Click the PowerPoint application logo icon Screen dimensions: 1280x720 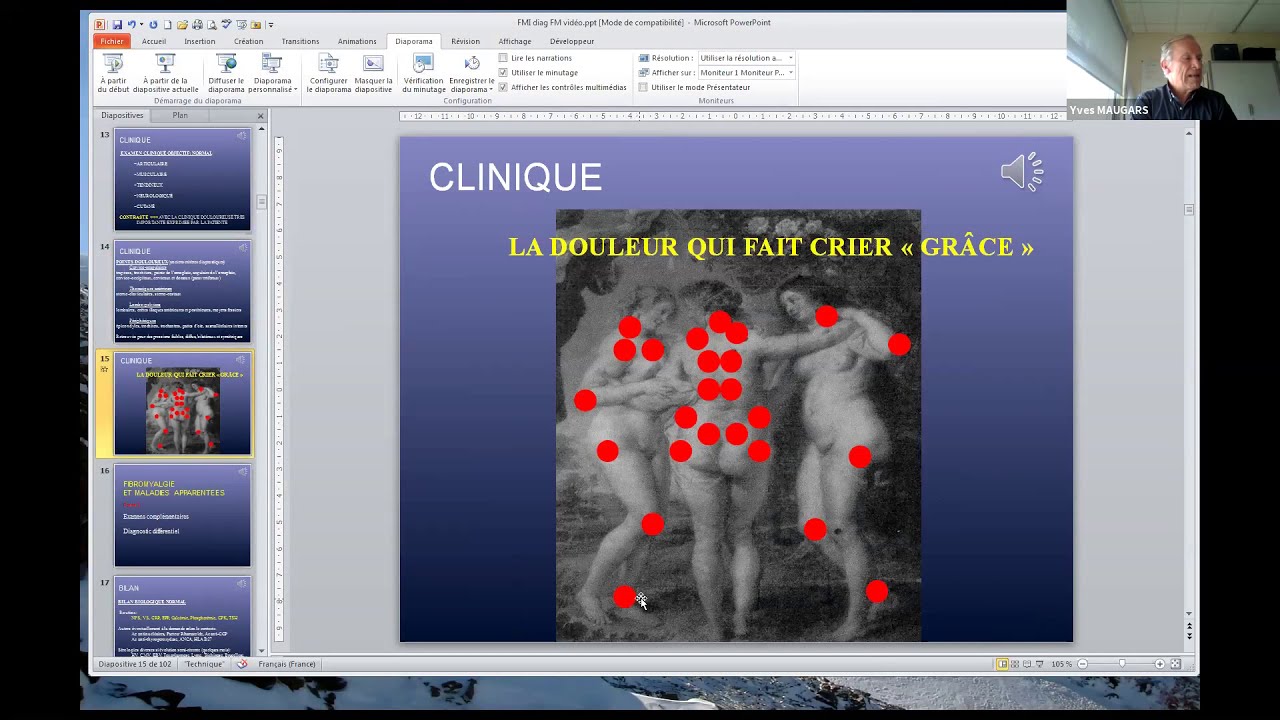click(99, 25)
